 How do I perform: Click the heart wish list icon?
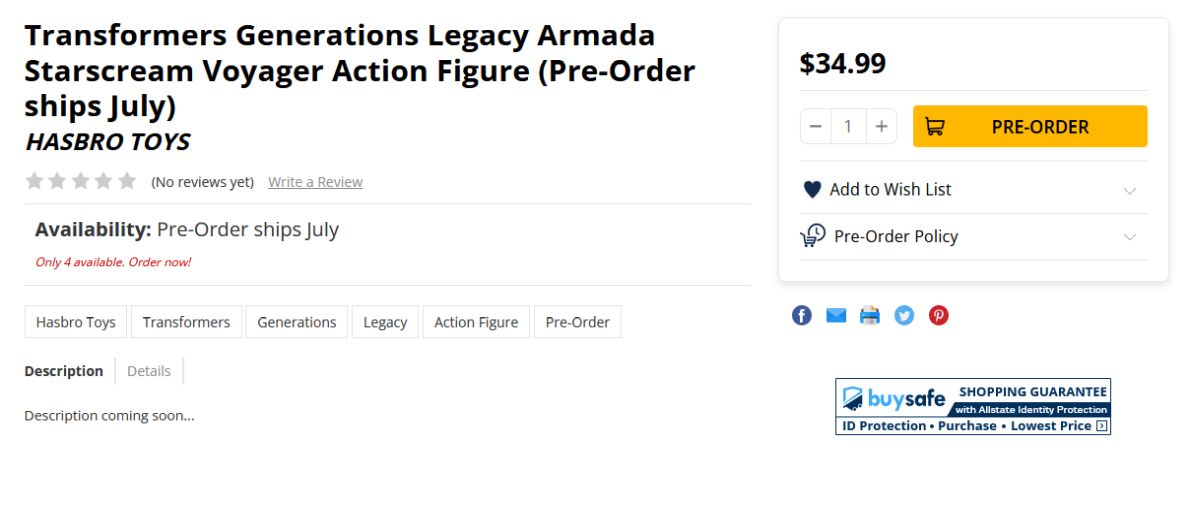click(812, 189)
